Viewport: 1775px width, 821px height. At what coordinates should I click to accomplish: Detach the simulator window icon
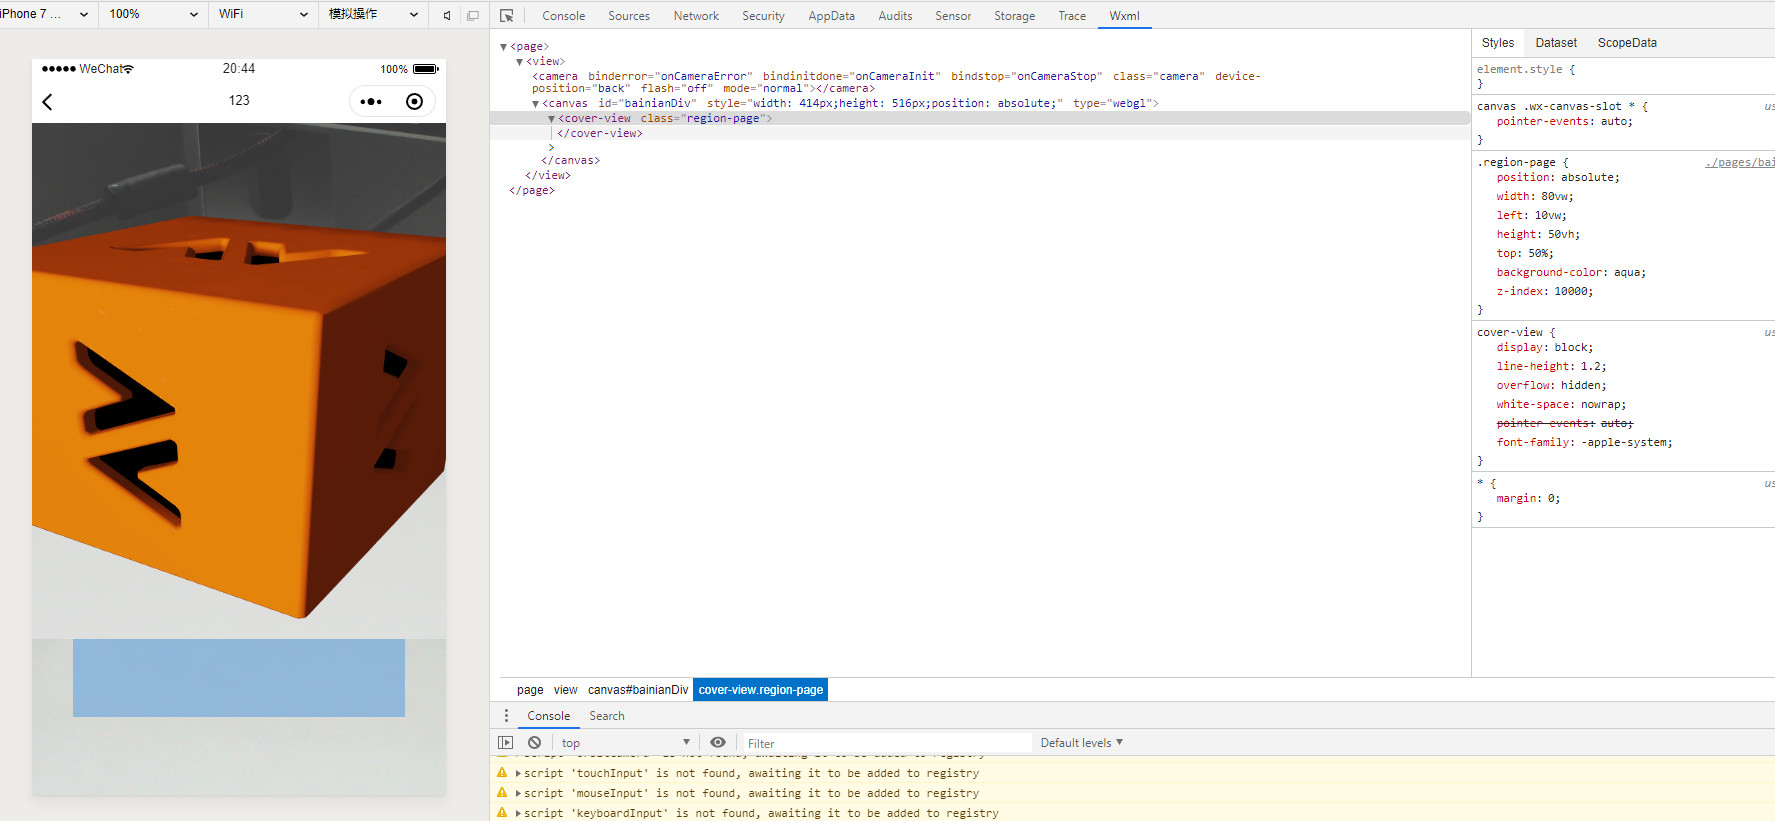click(473, 15)
